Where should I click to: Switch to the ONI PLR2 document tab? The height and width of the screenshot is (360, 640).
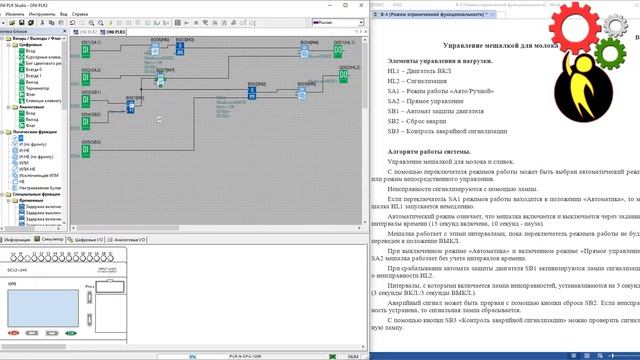coord(85,32)
